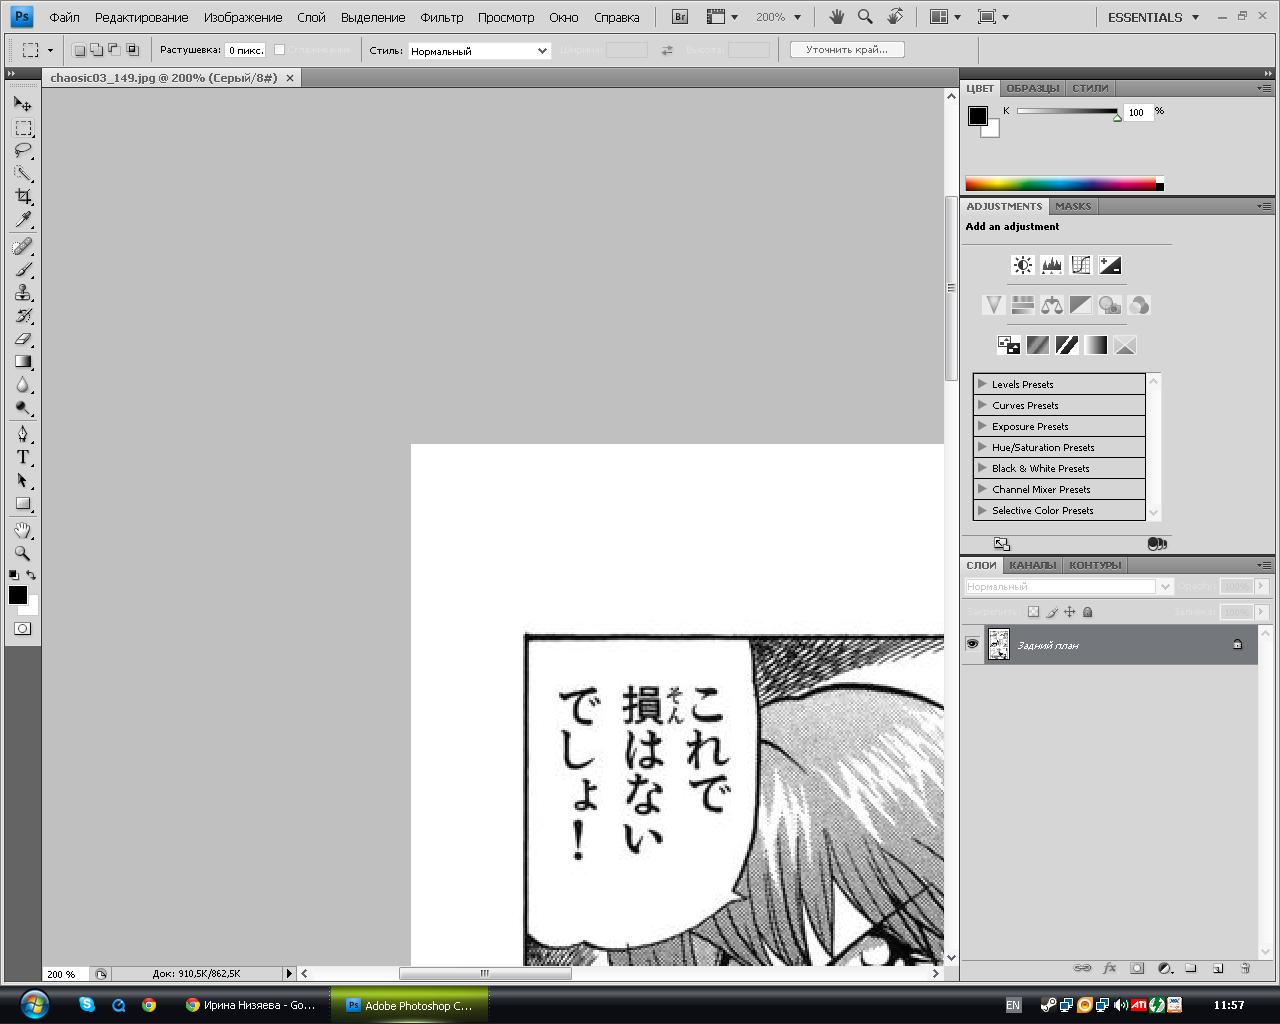
Task: Select the Gradient tool
Action: 23,362
